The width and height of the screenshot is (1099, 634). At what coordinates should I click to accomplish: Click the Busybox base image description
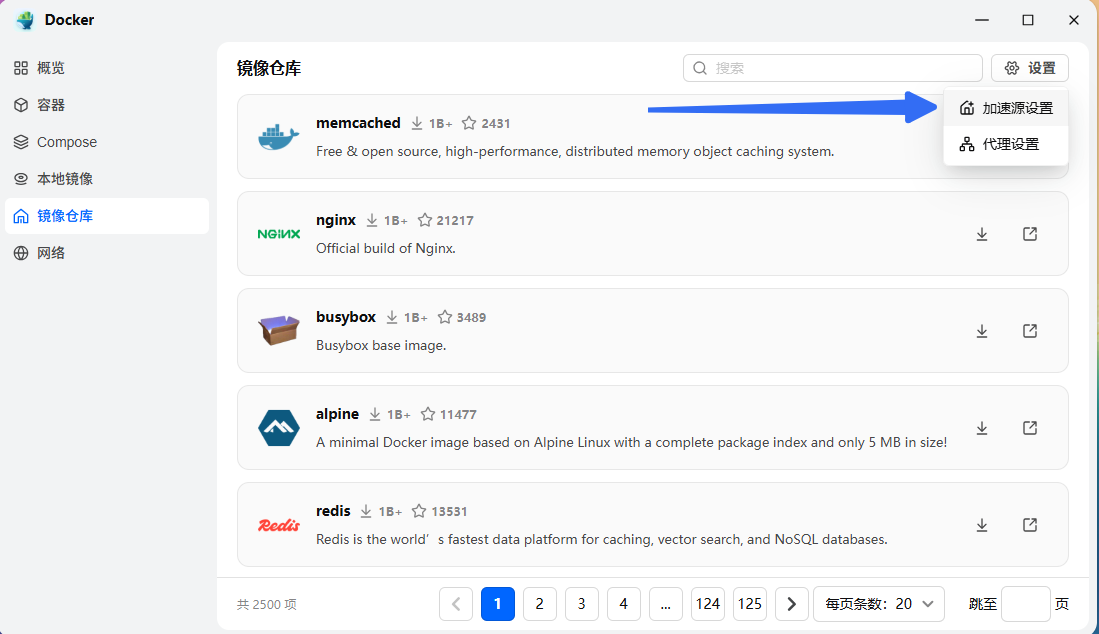coord(381,345)
